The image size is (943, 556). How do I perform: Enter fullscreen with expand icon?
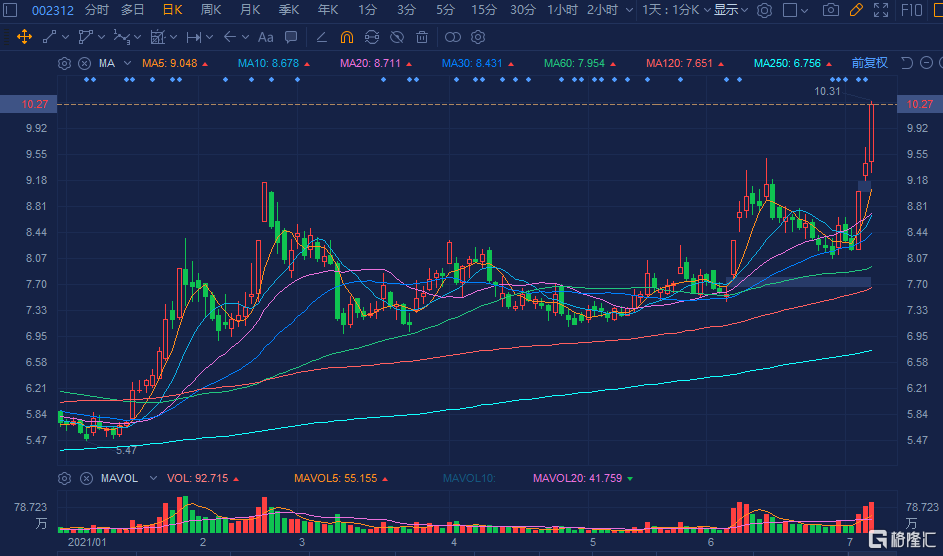point(881,10)
